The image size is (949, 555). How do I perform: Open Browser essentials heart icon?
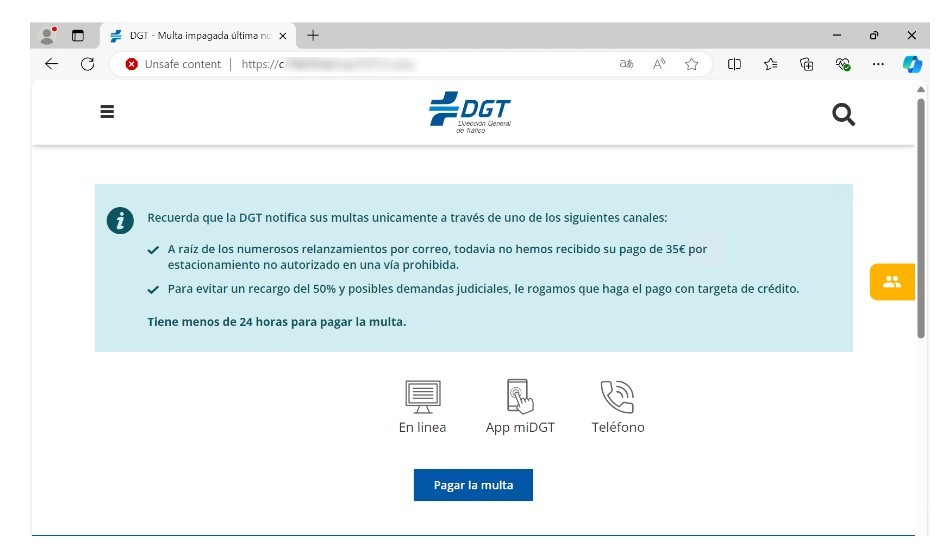coord(842,64)
